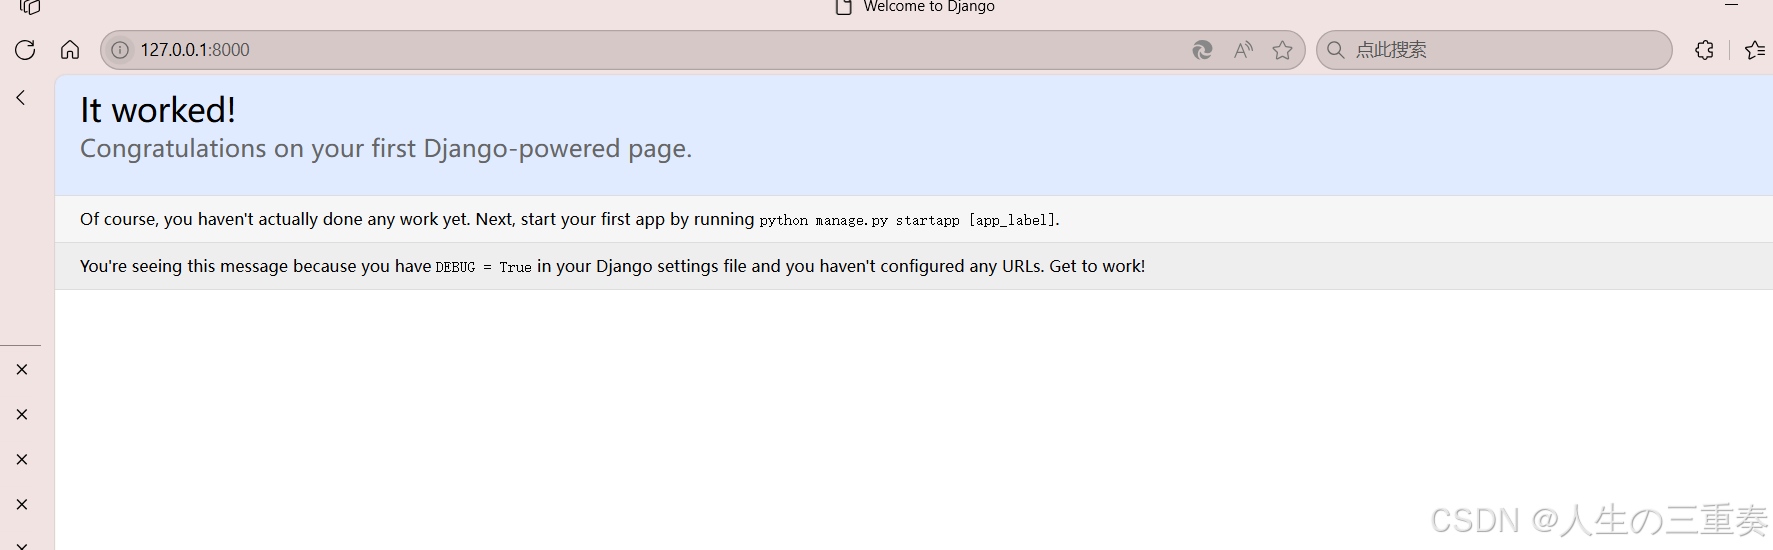Screen dimensions: 1773x550
Task: Open the tab actions icon at top-left
Action: 30,7
